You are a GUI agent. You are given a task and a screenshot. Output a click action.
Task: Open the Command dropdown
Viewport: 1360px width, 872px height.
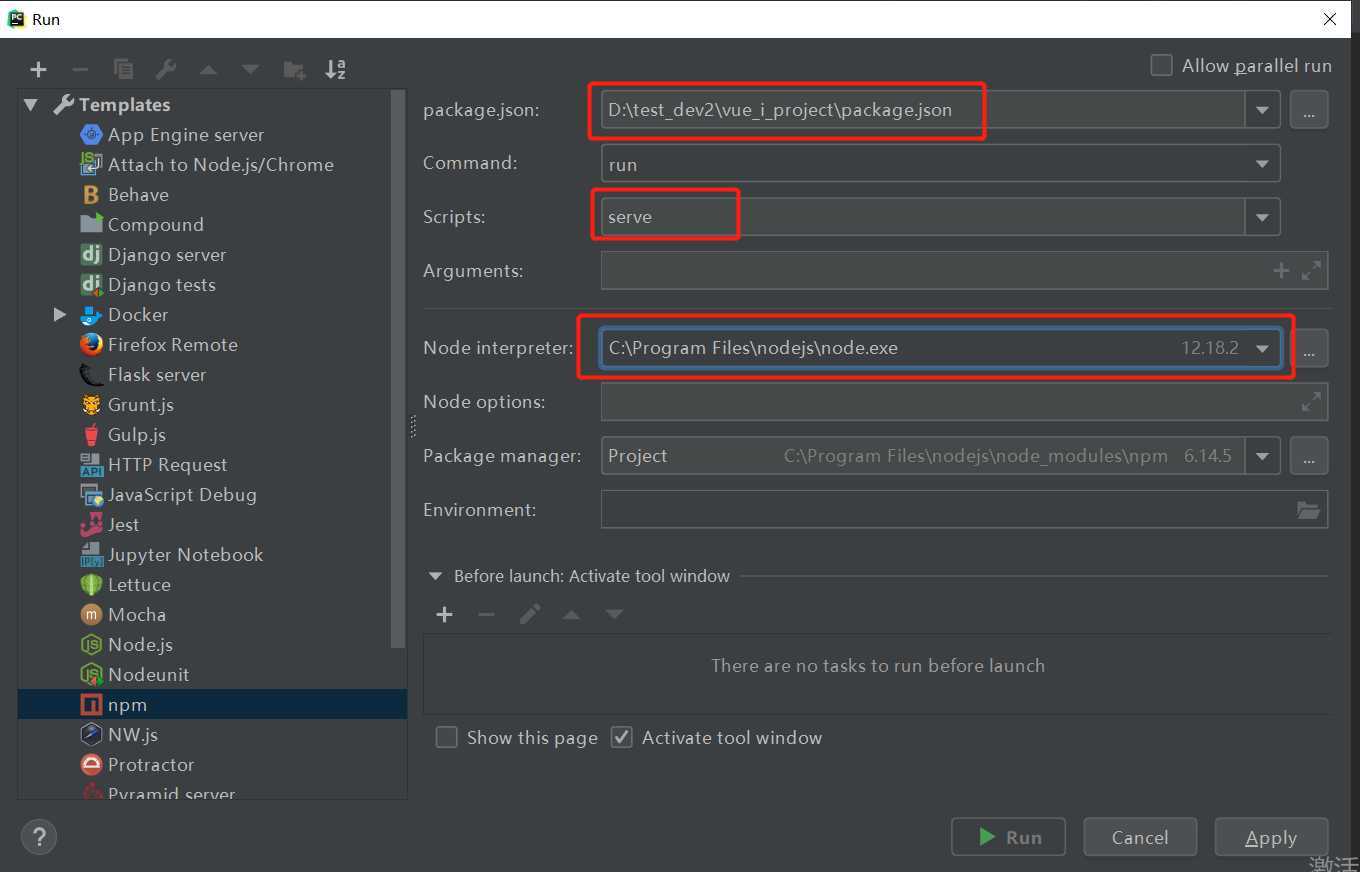(1262, 164)
